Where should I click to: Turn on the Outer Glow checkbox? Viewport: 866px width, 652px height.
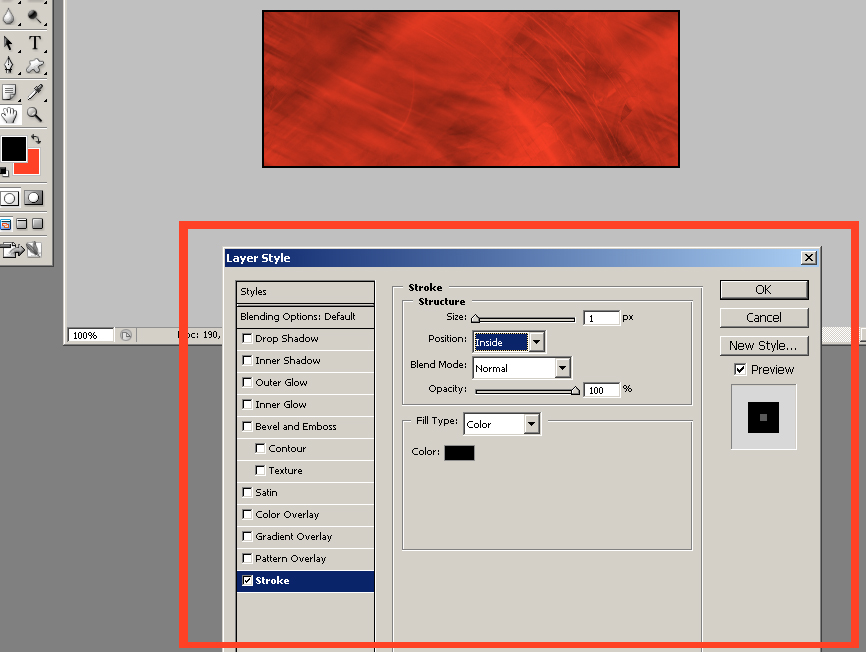(x=247, y=383)
